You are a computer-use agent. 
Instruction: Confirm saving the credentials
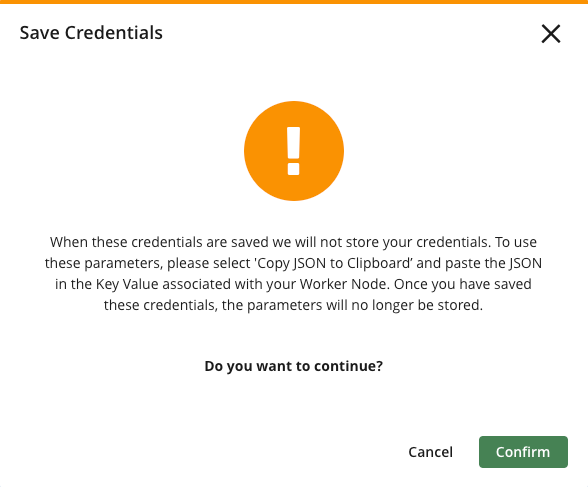pyautogui.click(x=523, y=452)
